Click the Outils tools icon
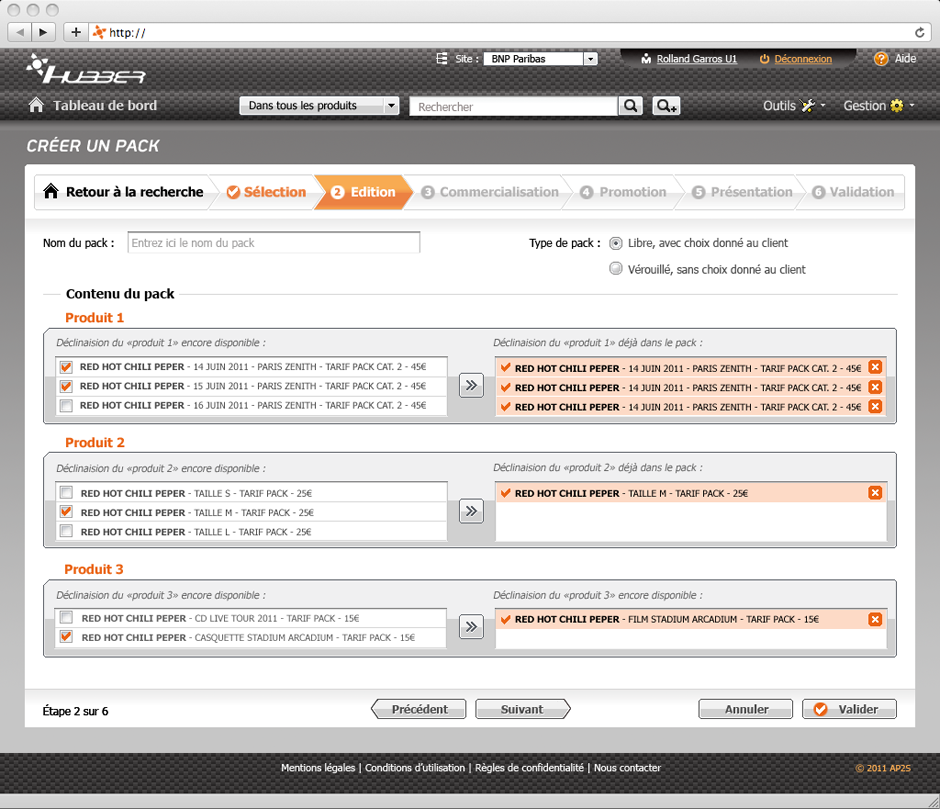Image resolution: width=940 pixels, height=809 pixels. click(x=808, y=106)
